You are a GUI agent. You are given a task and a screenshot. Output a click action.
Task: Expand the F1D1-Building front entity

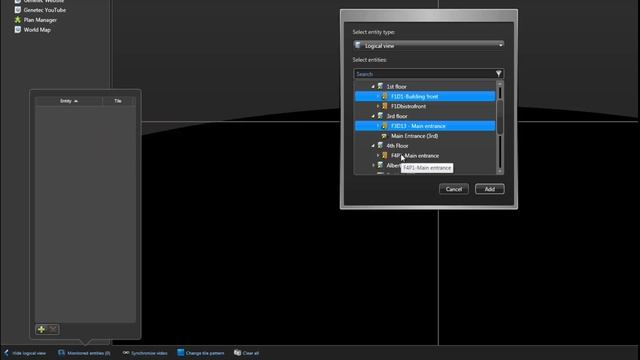[x=378, y=96]
